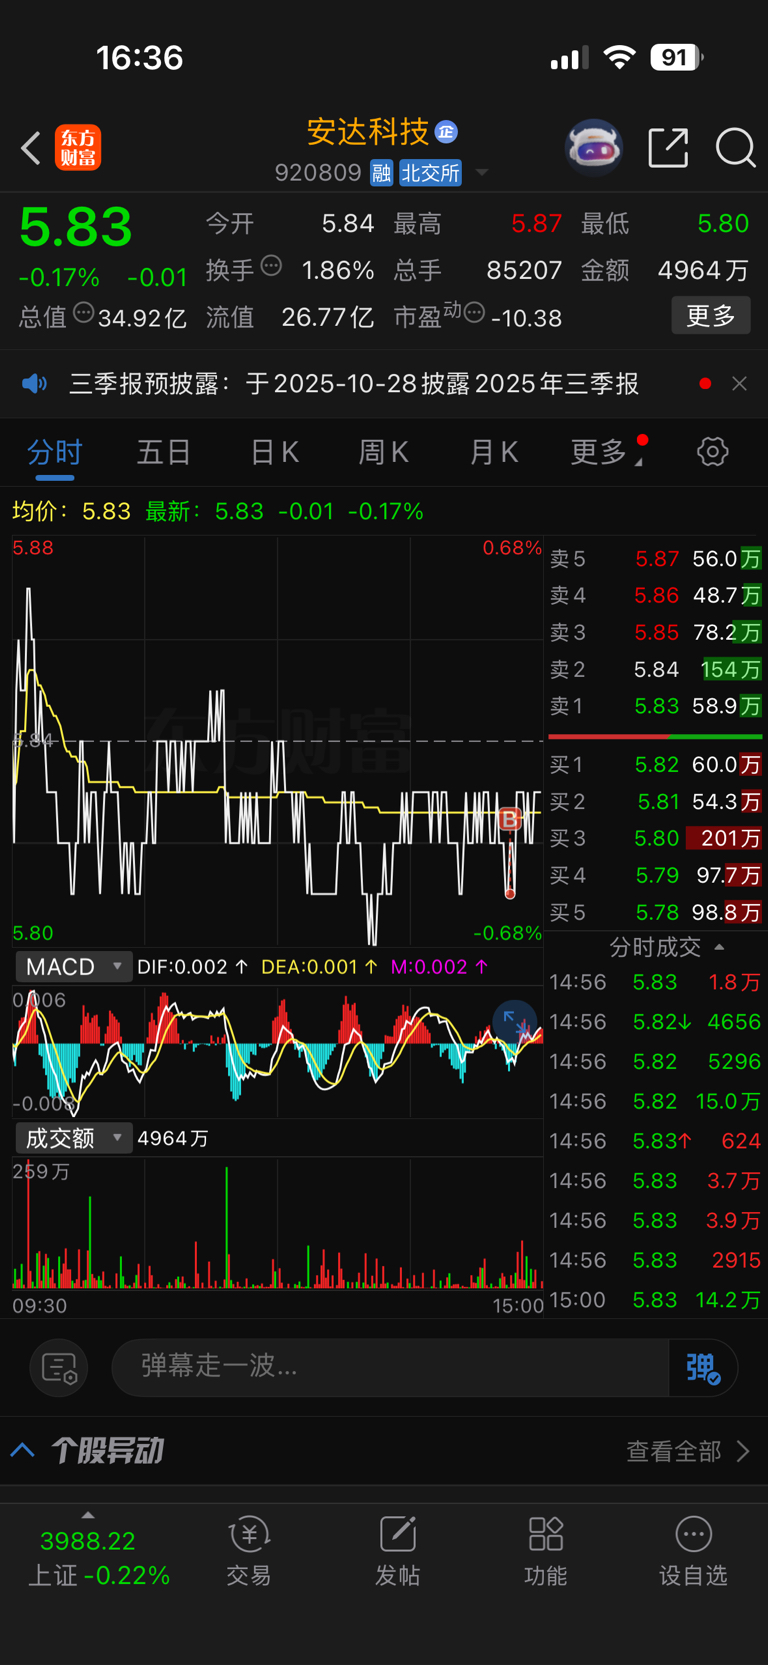Dismiss the announcement banner with X

click(739, 384)
